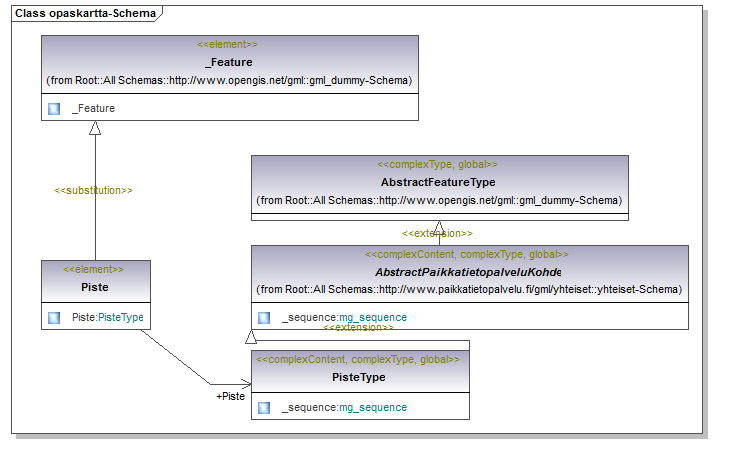Select the <<substitution>> relationship label

coord(93,191)
